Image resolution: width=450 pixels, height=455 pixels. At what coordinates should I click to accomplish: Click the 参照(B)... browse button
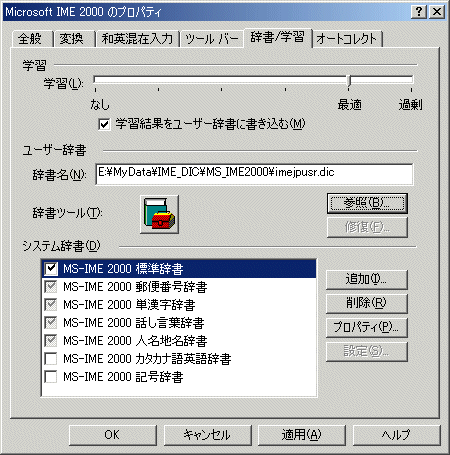[367, 203]
